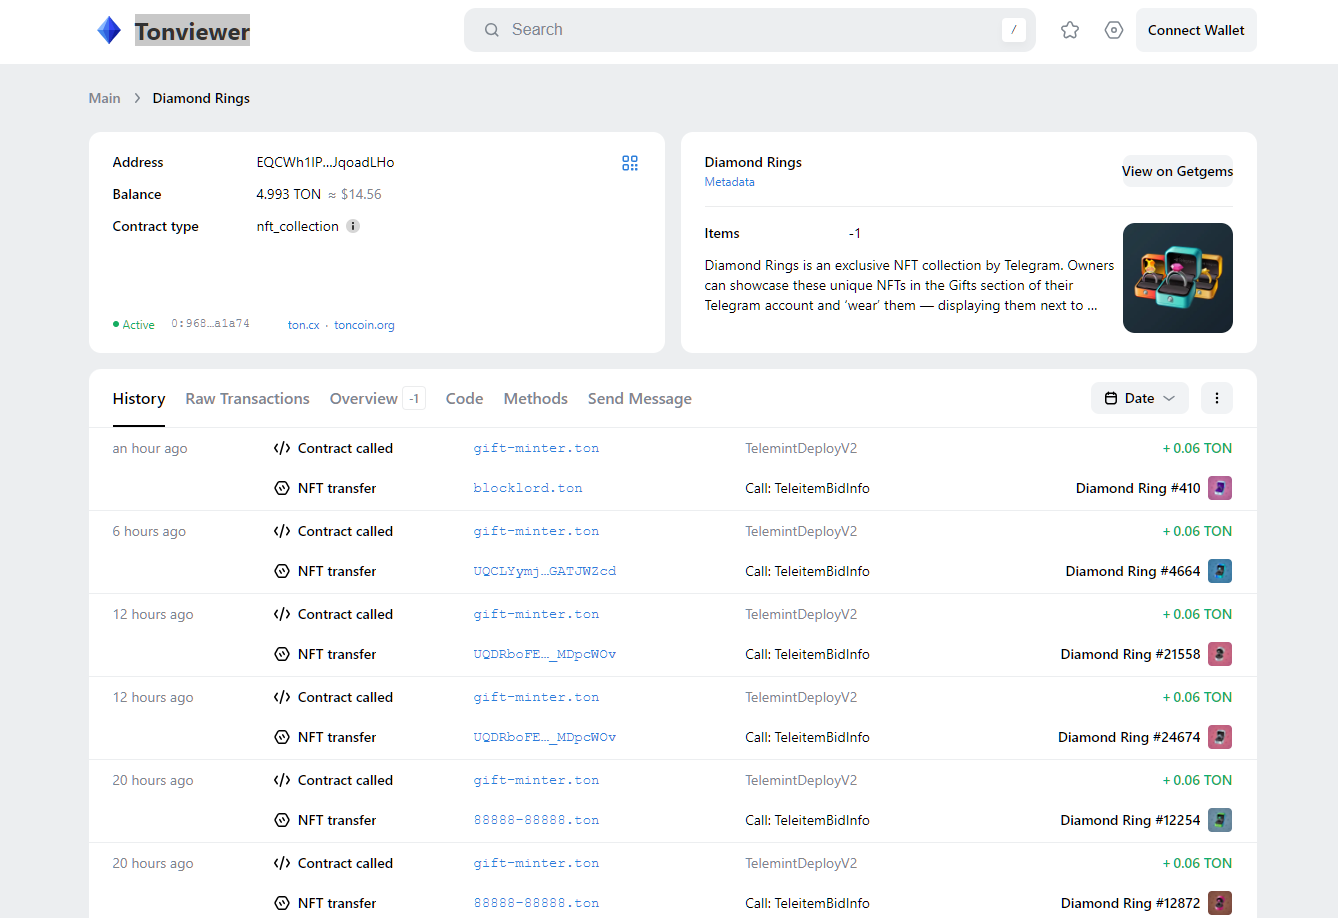Click Diamond Ring #4664 label
Screen dimensions: 1338x918
[x=1133, y=571]
